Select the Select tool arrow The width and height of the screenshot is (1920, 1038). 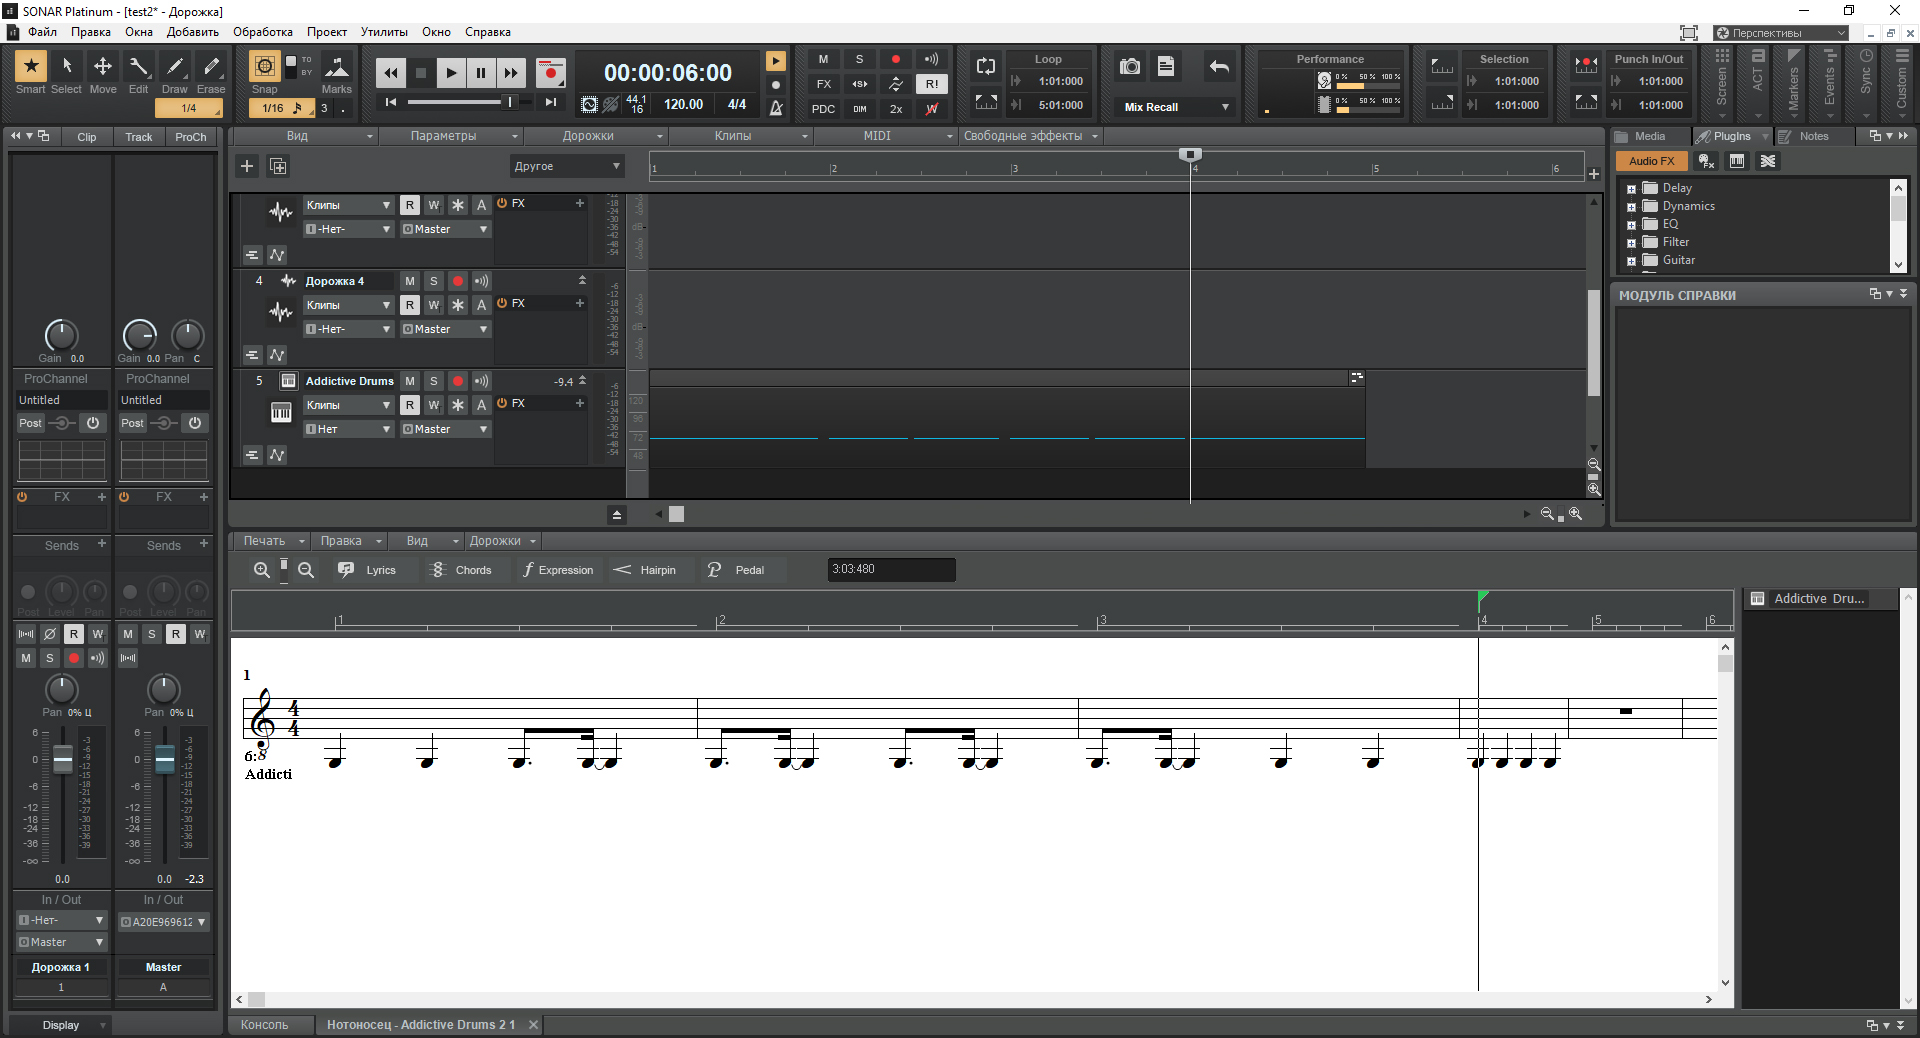click(x=67, y=67)
